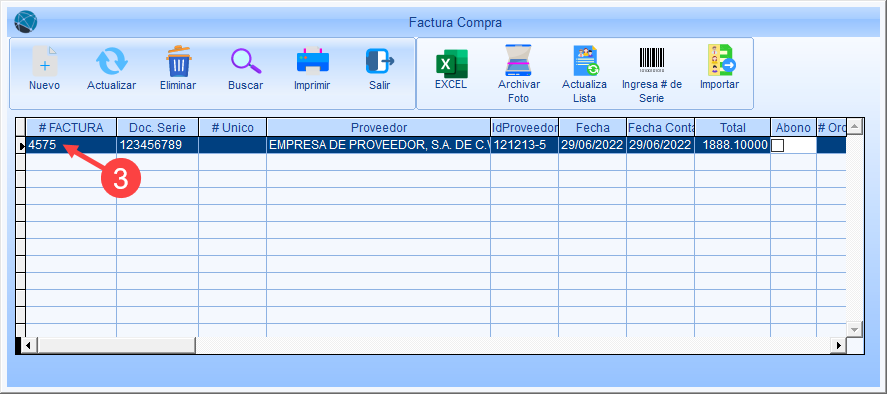Select the EMPRESA DE PROVEEDOR cell

pos(378,145)
